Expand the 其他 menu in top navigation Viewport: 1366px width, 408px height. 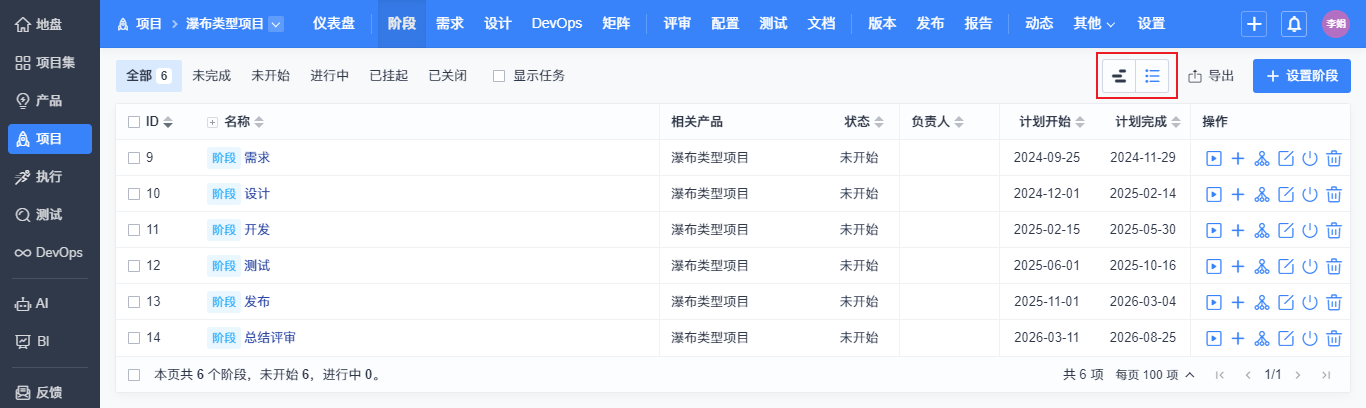point(1095,24)
